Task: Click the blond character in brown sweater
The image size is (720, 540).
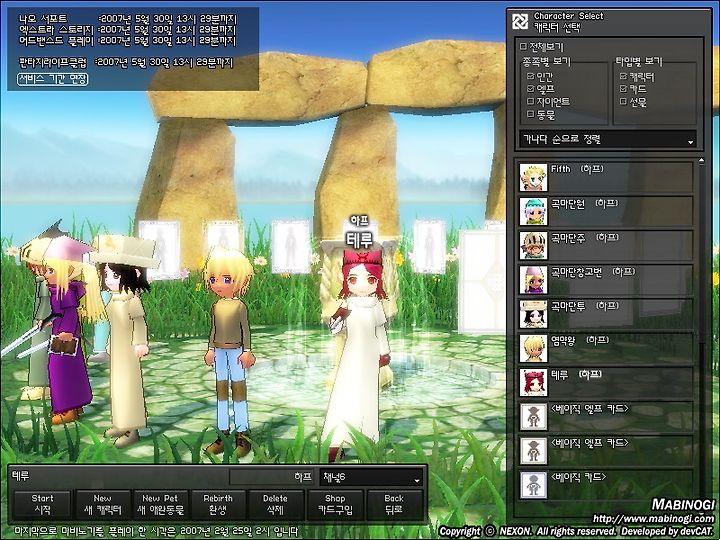Action: (x=229, y=351)
